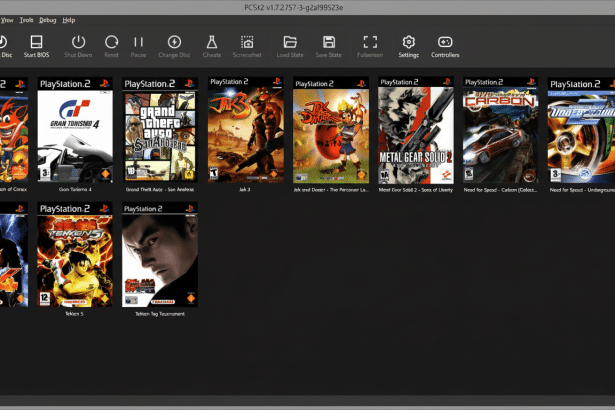Open the View menu
The width and height of the screenshot is (615, 410).
coord(7,20)
